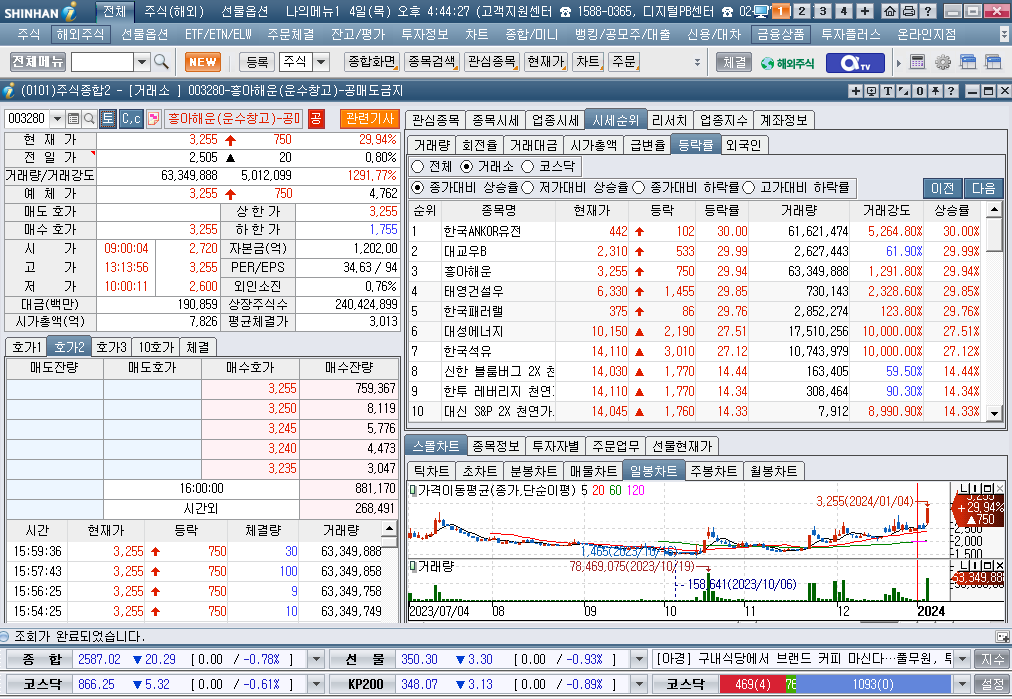Click the KOSDAQ advancers/decliners color bar
Image resolution: width=1012 pixels, height=699 pixels.
point(835,684)
